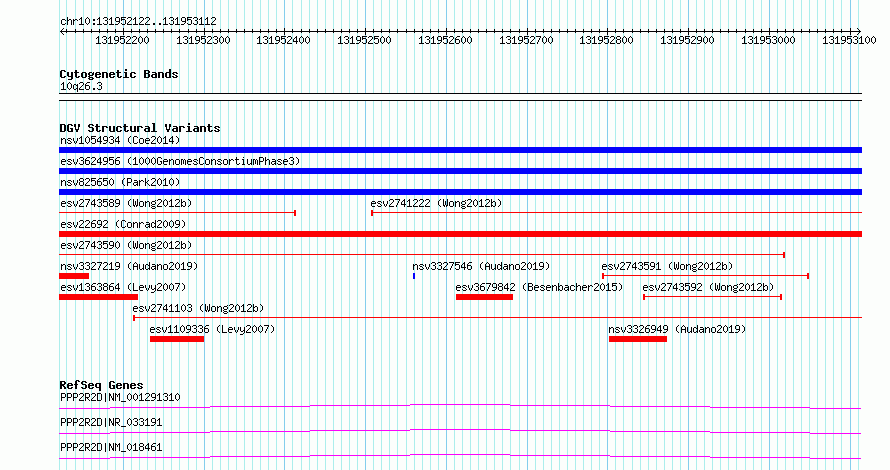The width and height of the screenshot is (890, 470).
Task: Click the DGV Structural Variants heading
Action: tap(140, 128)
